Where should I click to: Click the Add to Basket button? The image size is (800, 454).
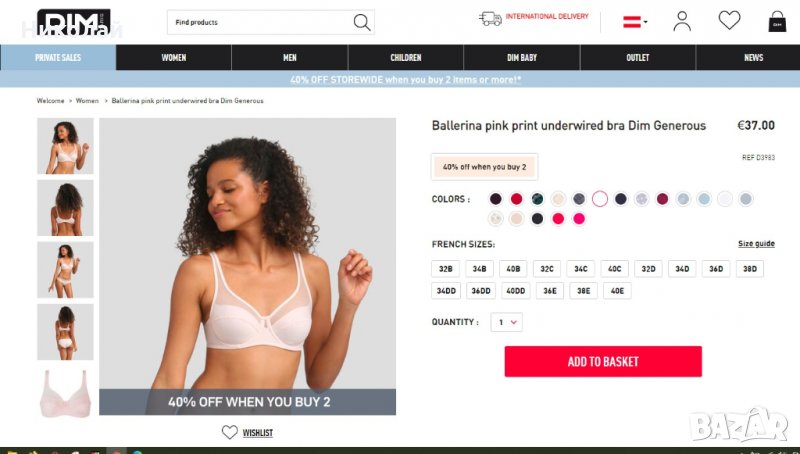[x=603, y=362]
